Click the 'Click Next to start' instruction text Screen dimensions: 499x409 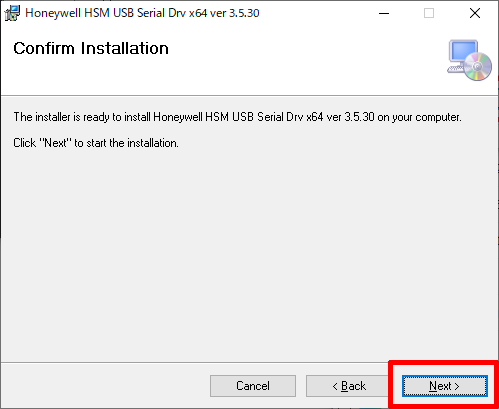point(96,143)
